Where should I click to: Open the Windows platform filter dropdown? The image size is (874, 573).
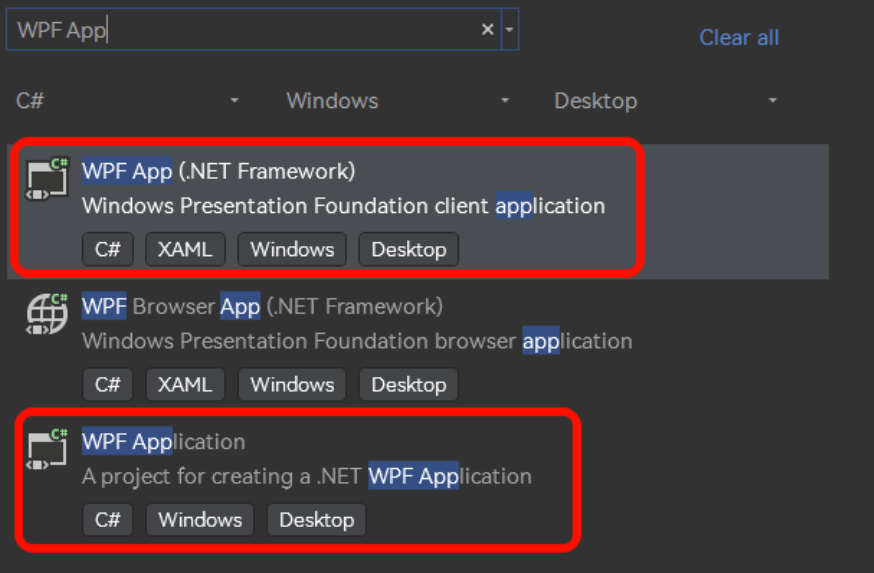click(398, 101)
